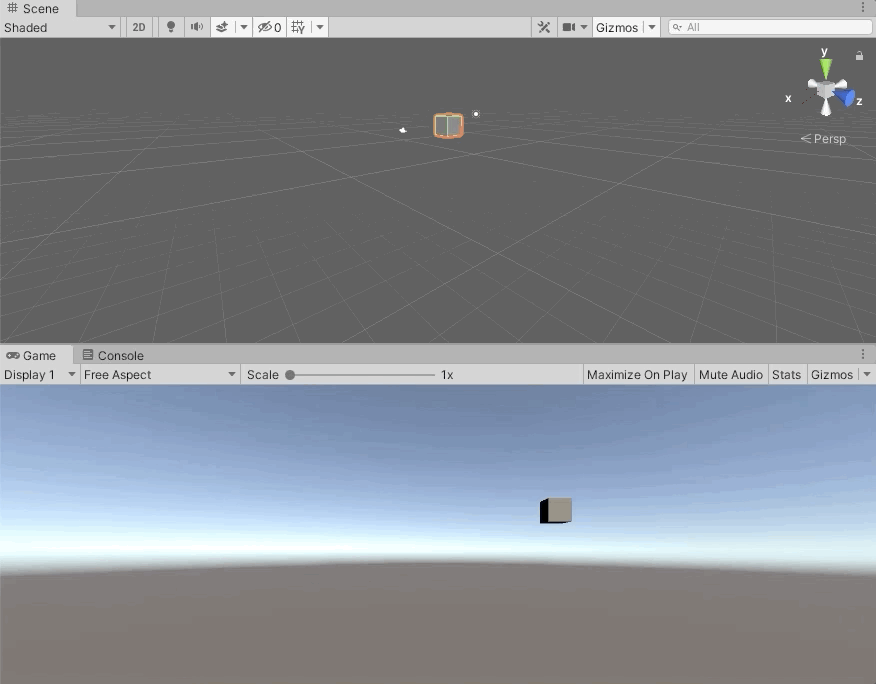The image size is (876, 684).
Task: Toggle hidden objects visibility eye icon
Action: click(x=269, y=27)
